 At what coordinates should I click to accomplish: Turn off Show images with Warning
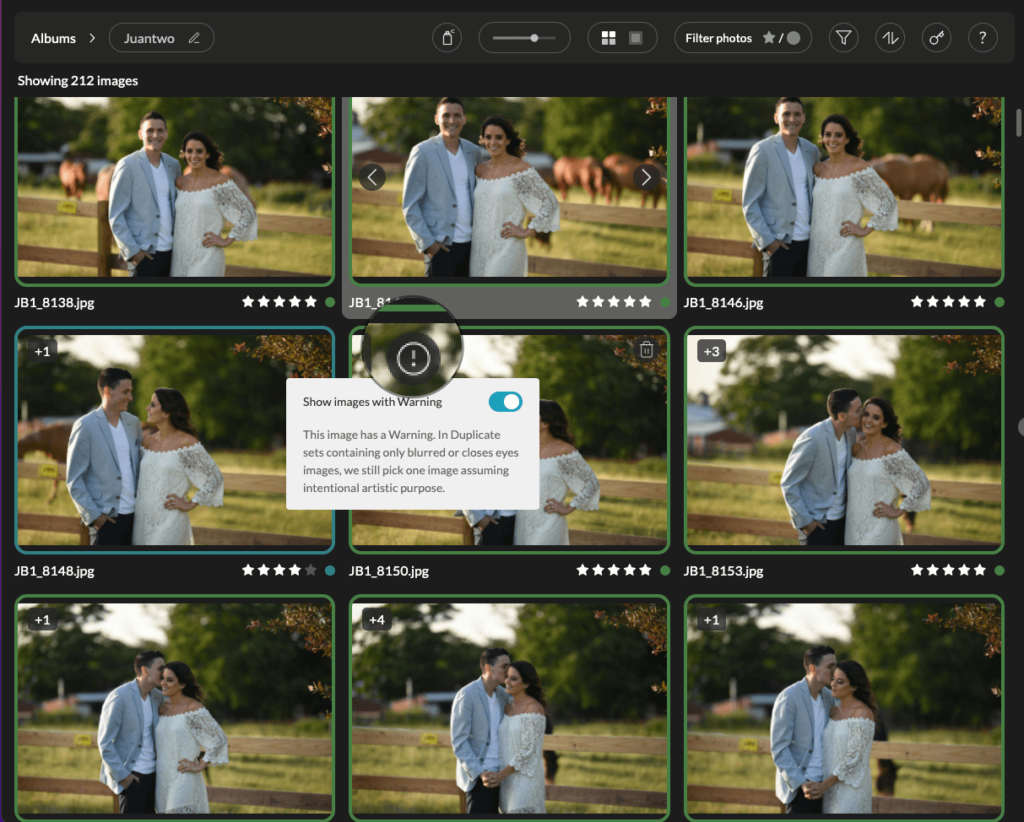coord(505,402)
